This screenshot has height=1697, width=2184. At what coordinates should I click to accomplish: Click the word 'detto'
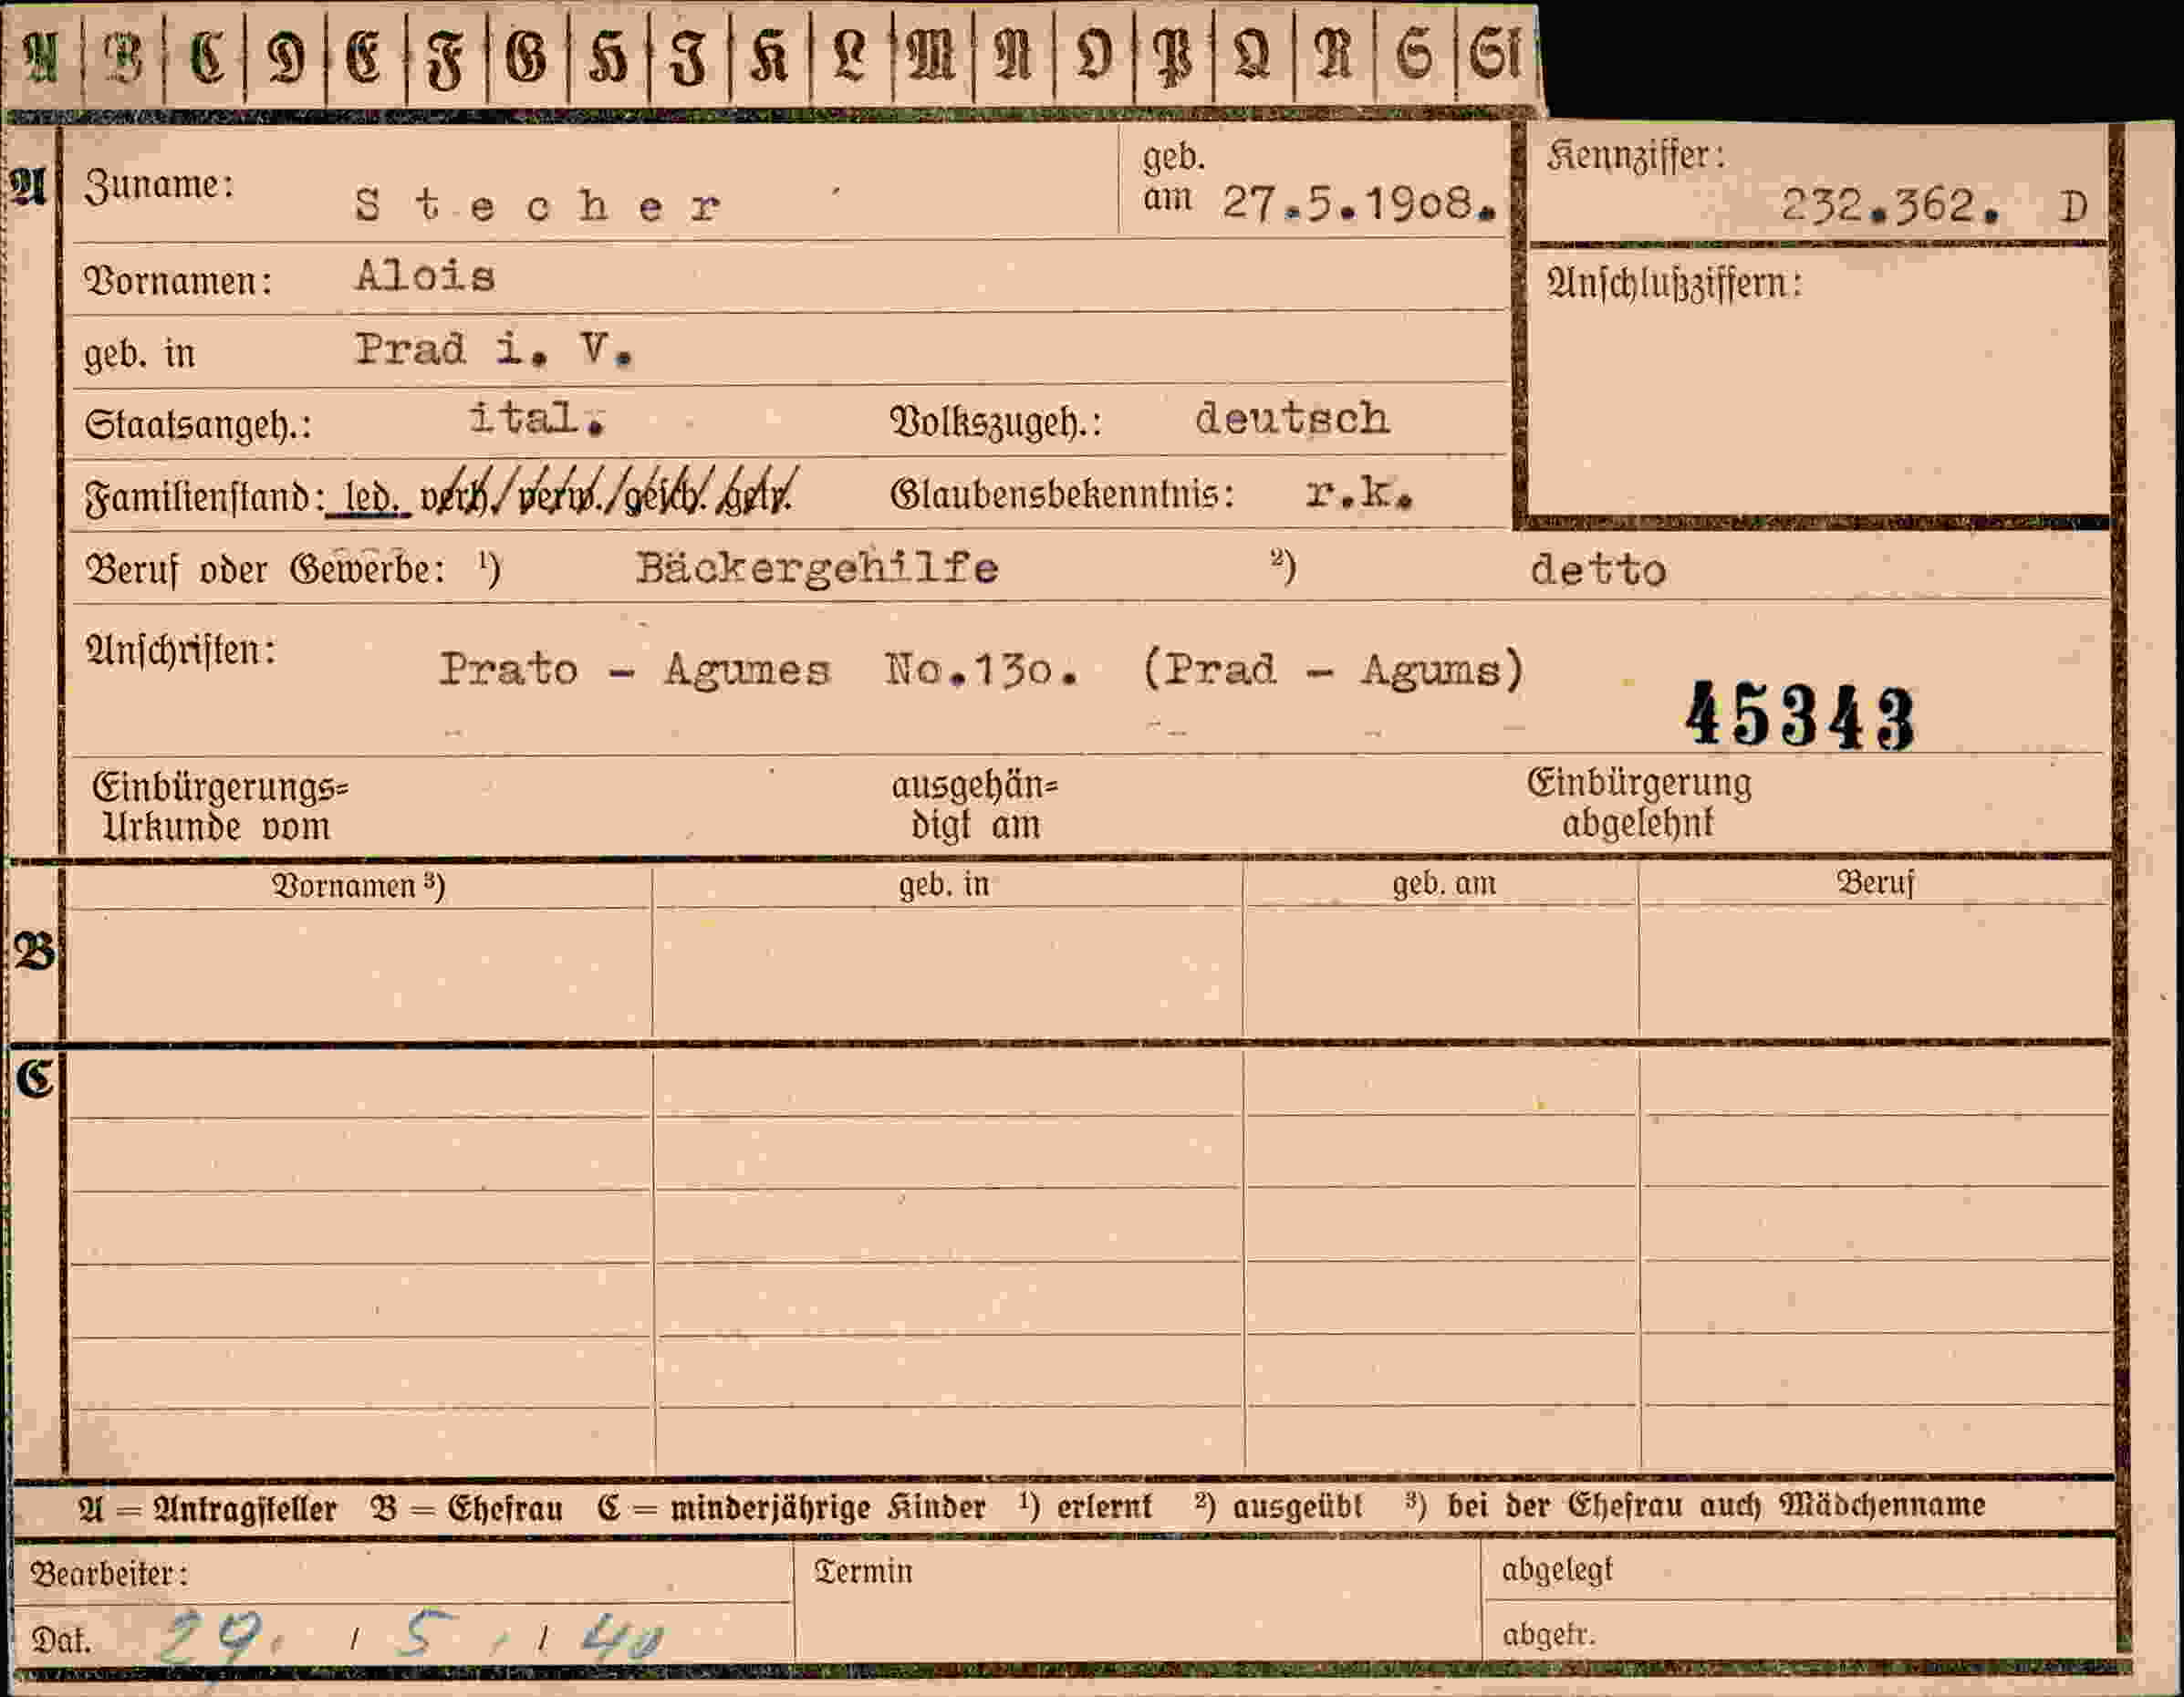(x=1598, y=570)
